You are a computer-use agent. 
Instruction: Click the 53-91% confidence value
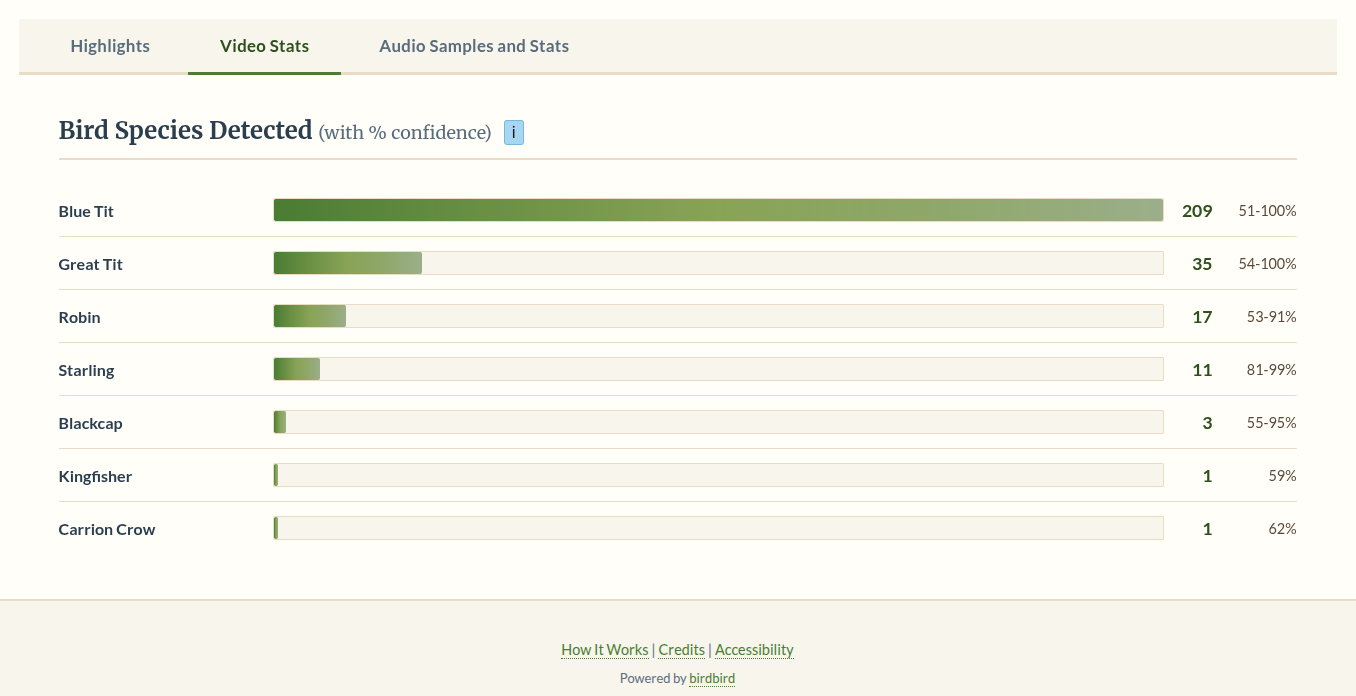[x=1272, y=317]
